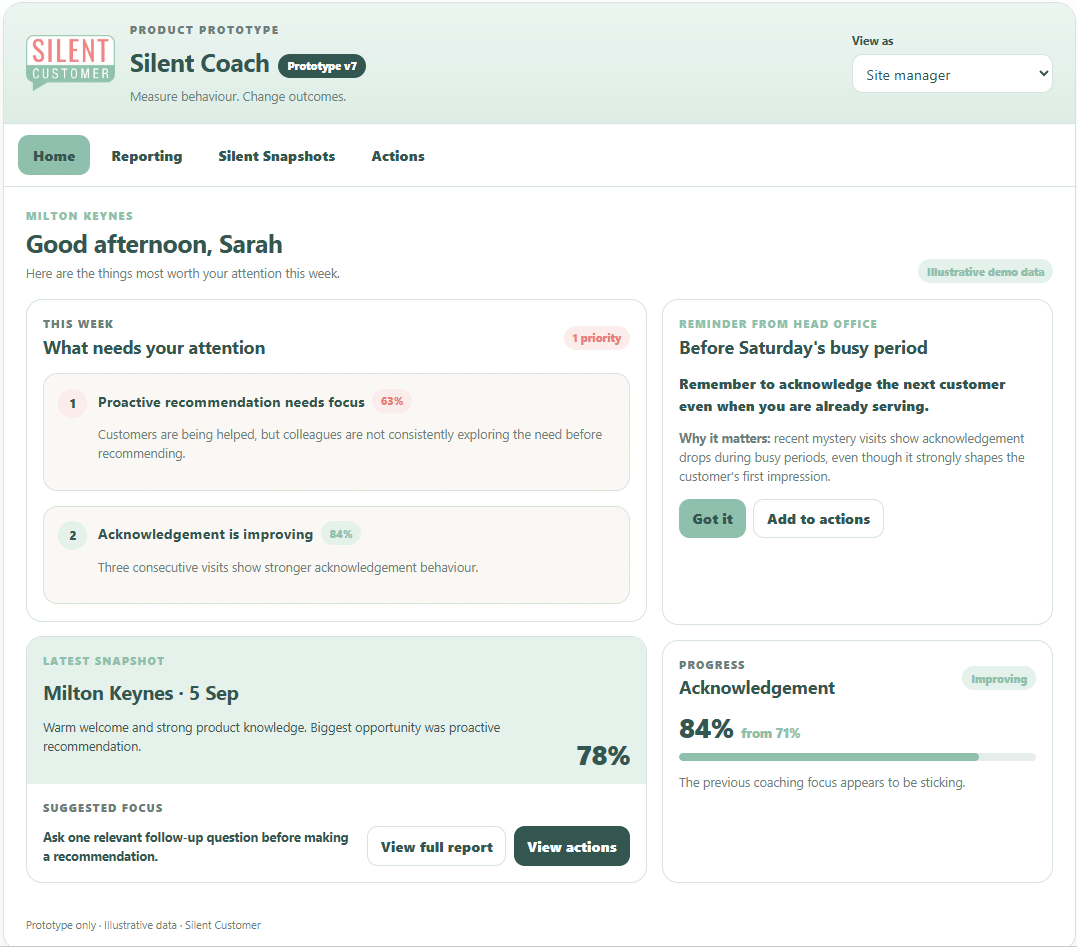The width and height of the screenshot is (1077, 947).
Task: Open the Proactive recommendation needs focus card
Action: [x=337, y=432]
